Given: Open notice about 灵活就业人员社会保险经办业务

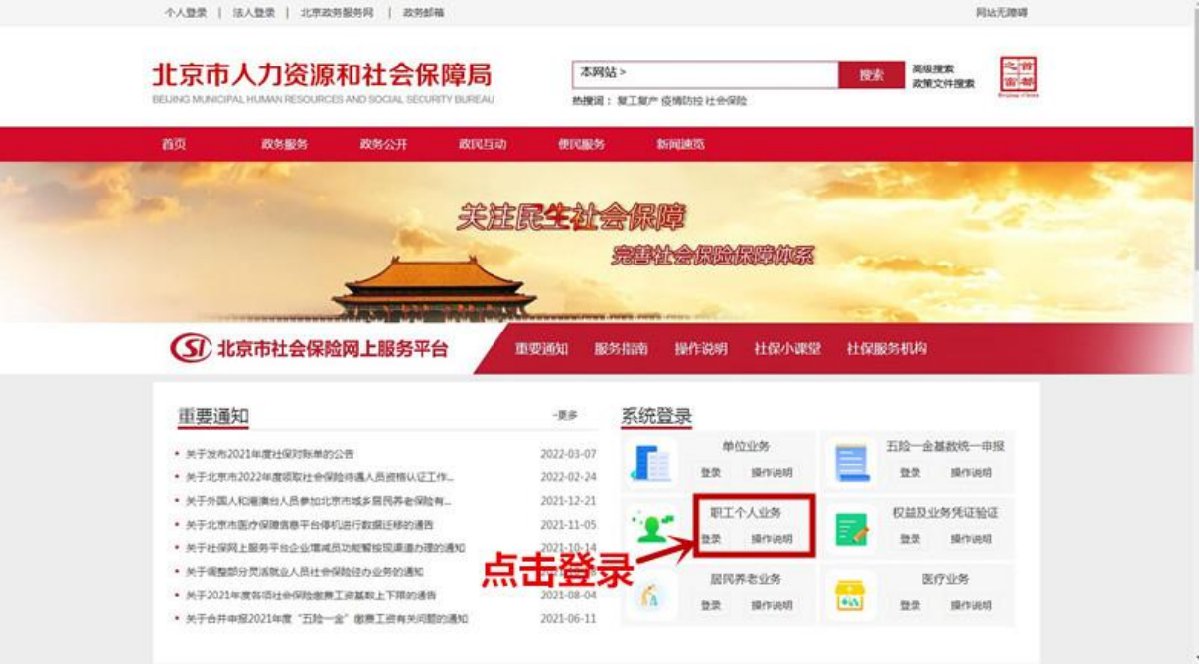Looking at the screenshot, I should [x=304, y=572].
